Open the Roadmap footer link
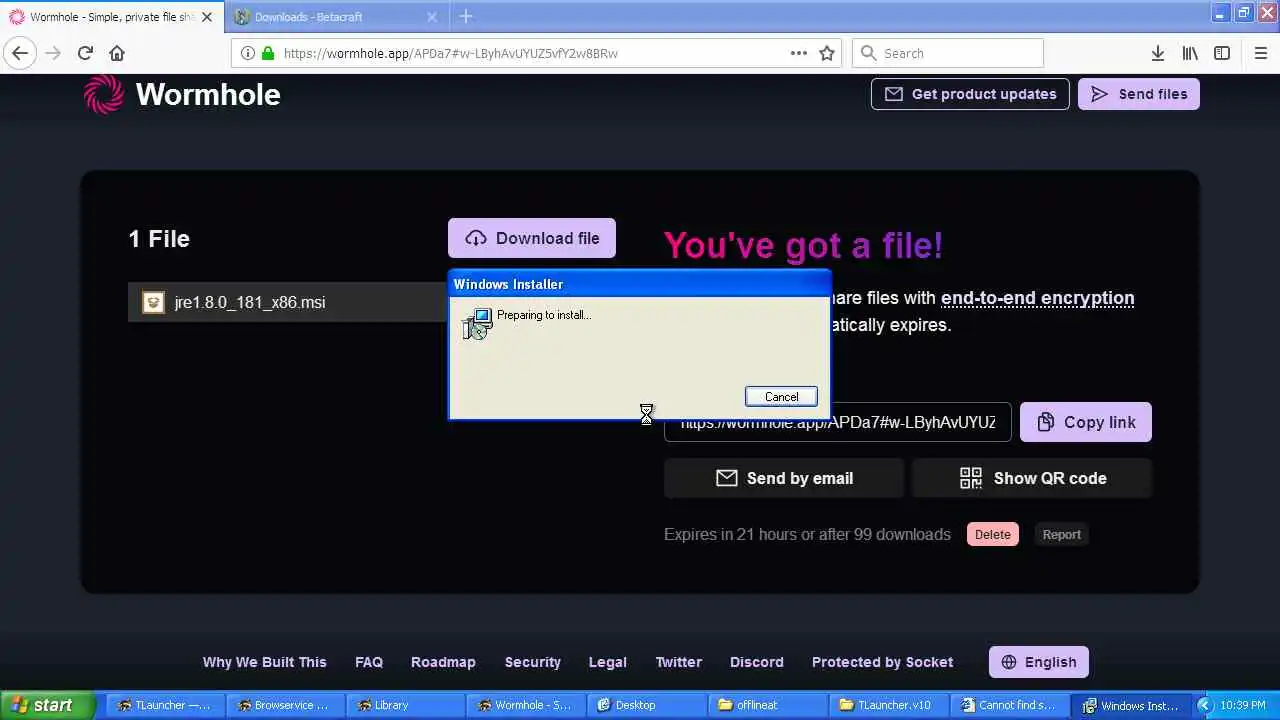 443,662
